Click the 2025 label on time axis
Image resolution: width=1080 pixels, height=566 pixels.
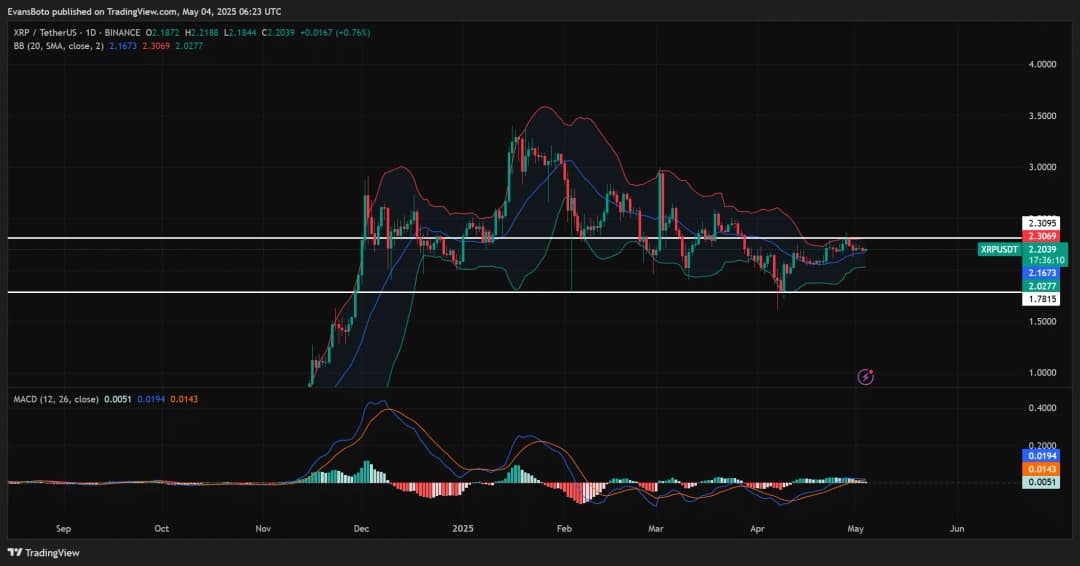coord(461,527)
